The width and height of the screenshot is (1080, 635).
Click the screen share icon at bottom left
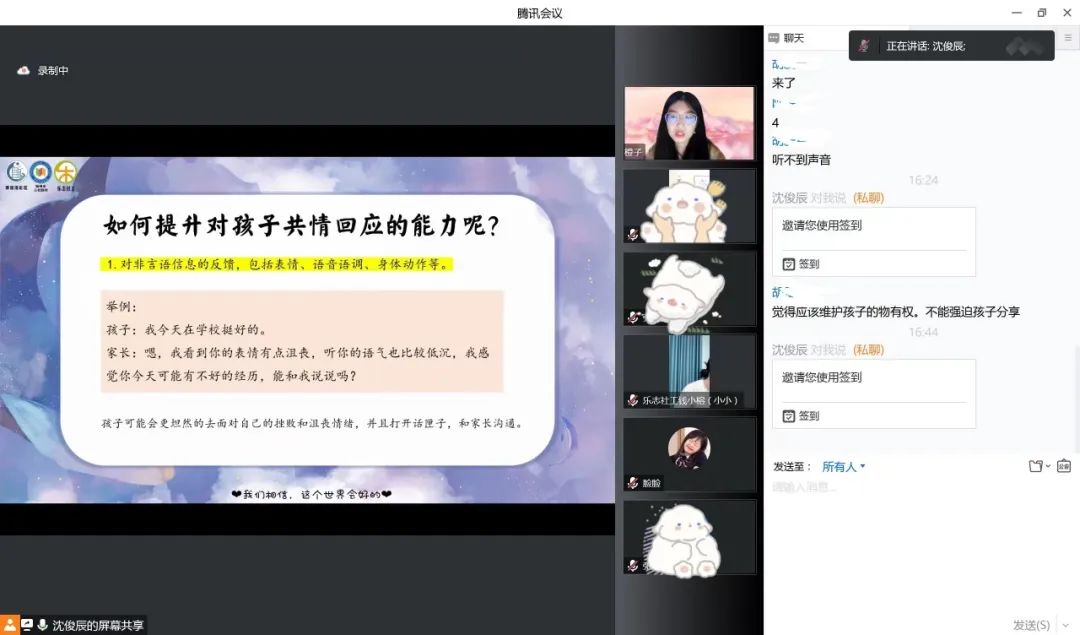pyautogui.click(x=27, y=625)
